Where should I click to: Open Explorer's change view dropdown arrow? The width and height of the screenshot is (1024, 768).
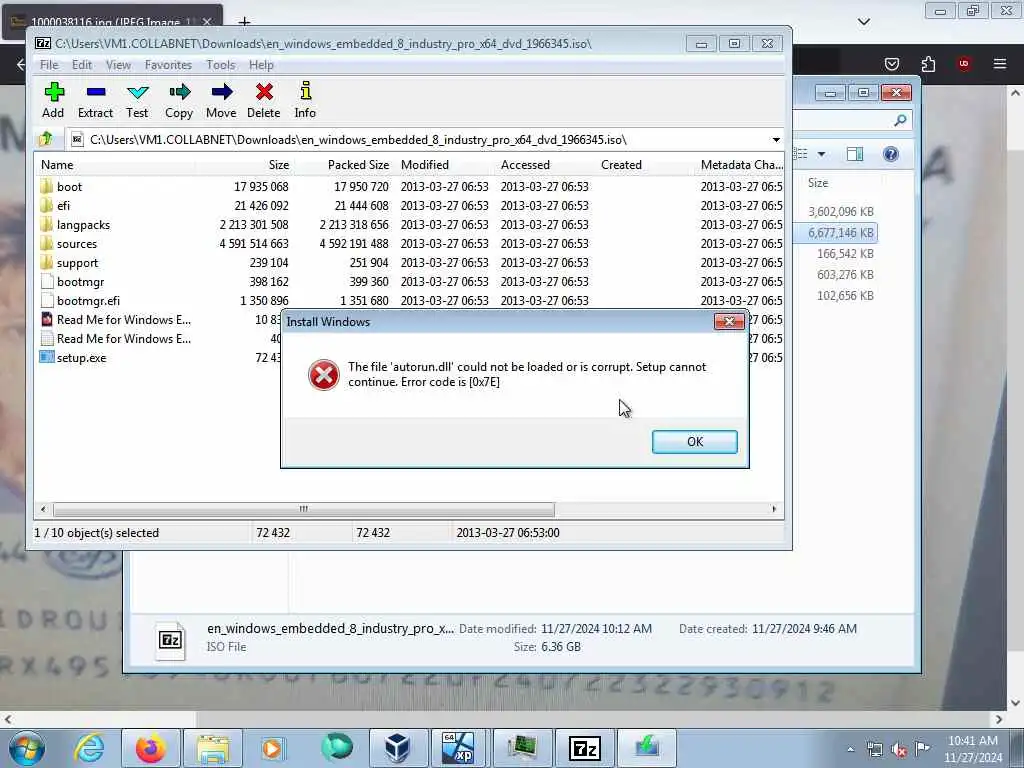pos(822,154)
